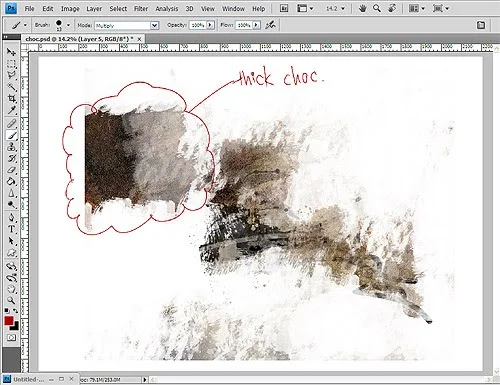Select the Dodge tool
The height and width of the screenshot is (385, 500).
[x=11, y=205]
